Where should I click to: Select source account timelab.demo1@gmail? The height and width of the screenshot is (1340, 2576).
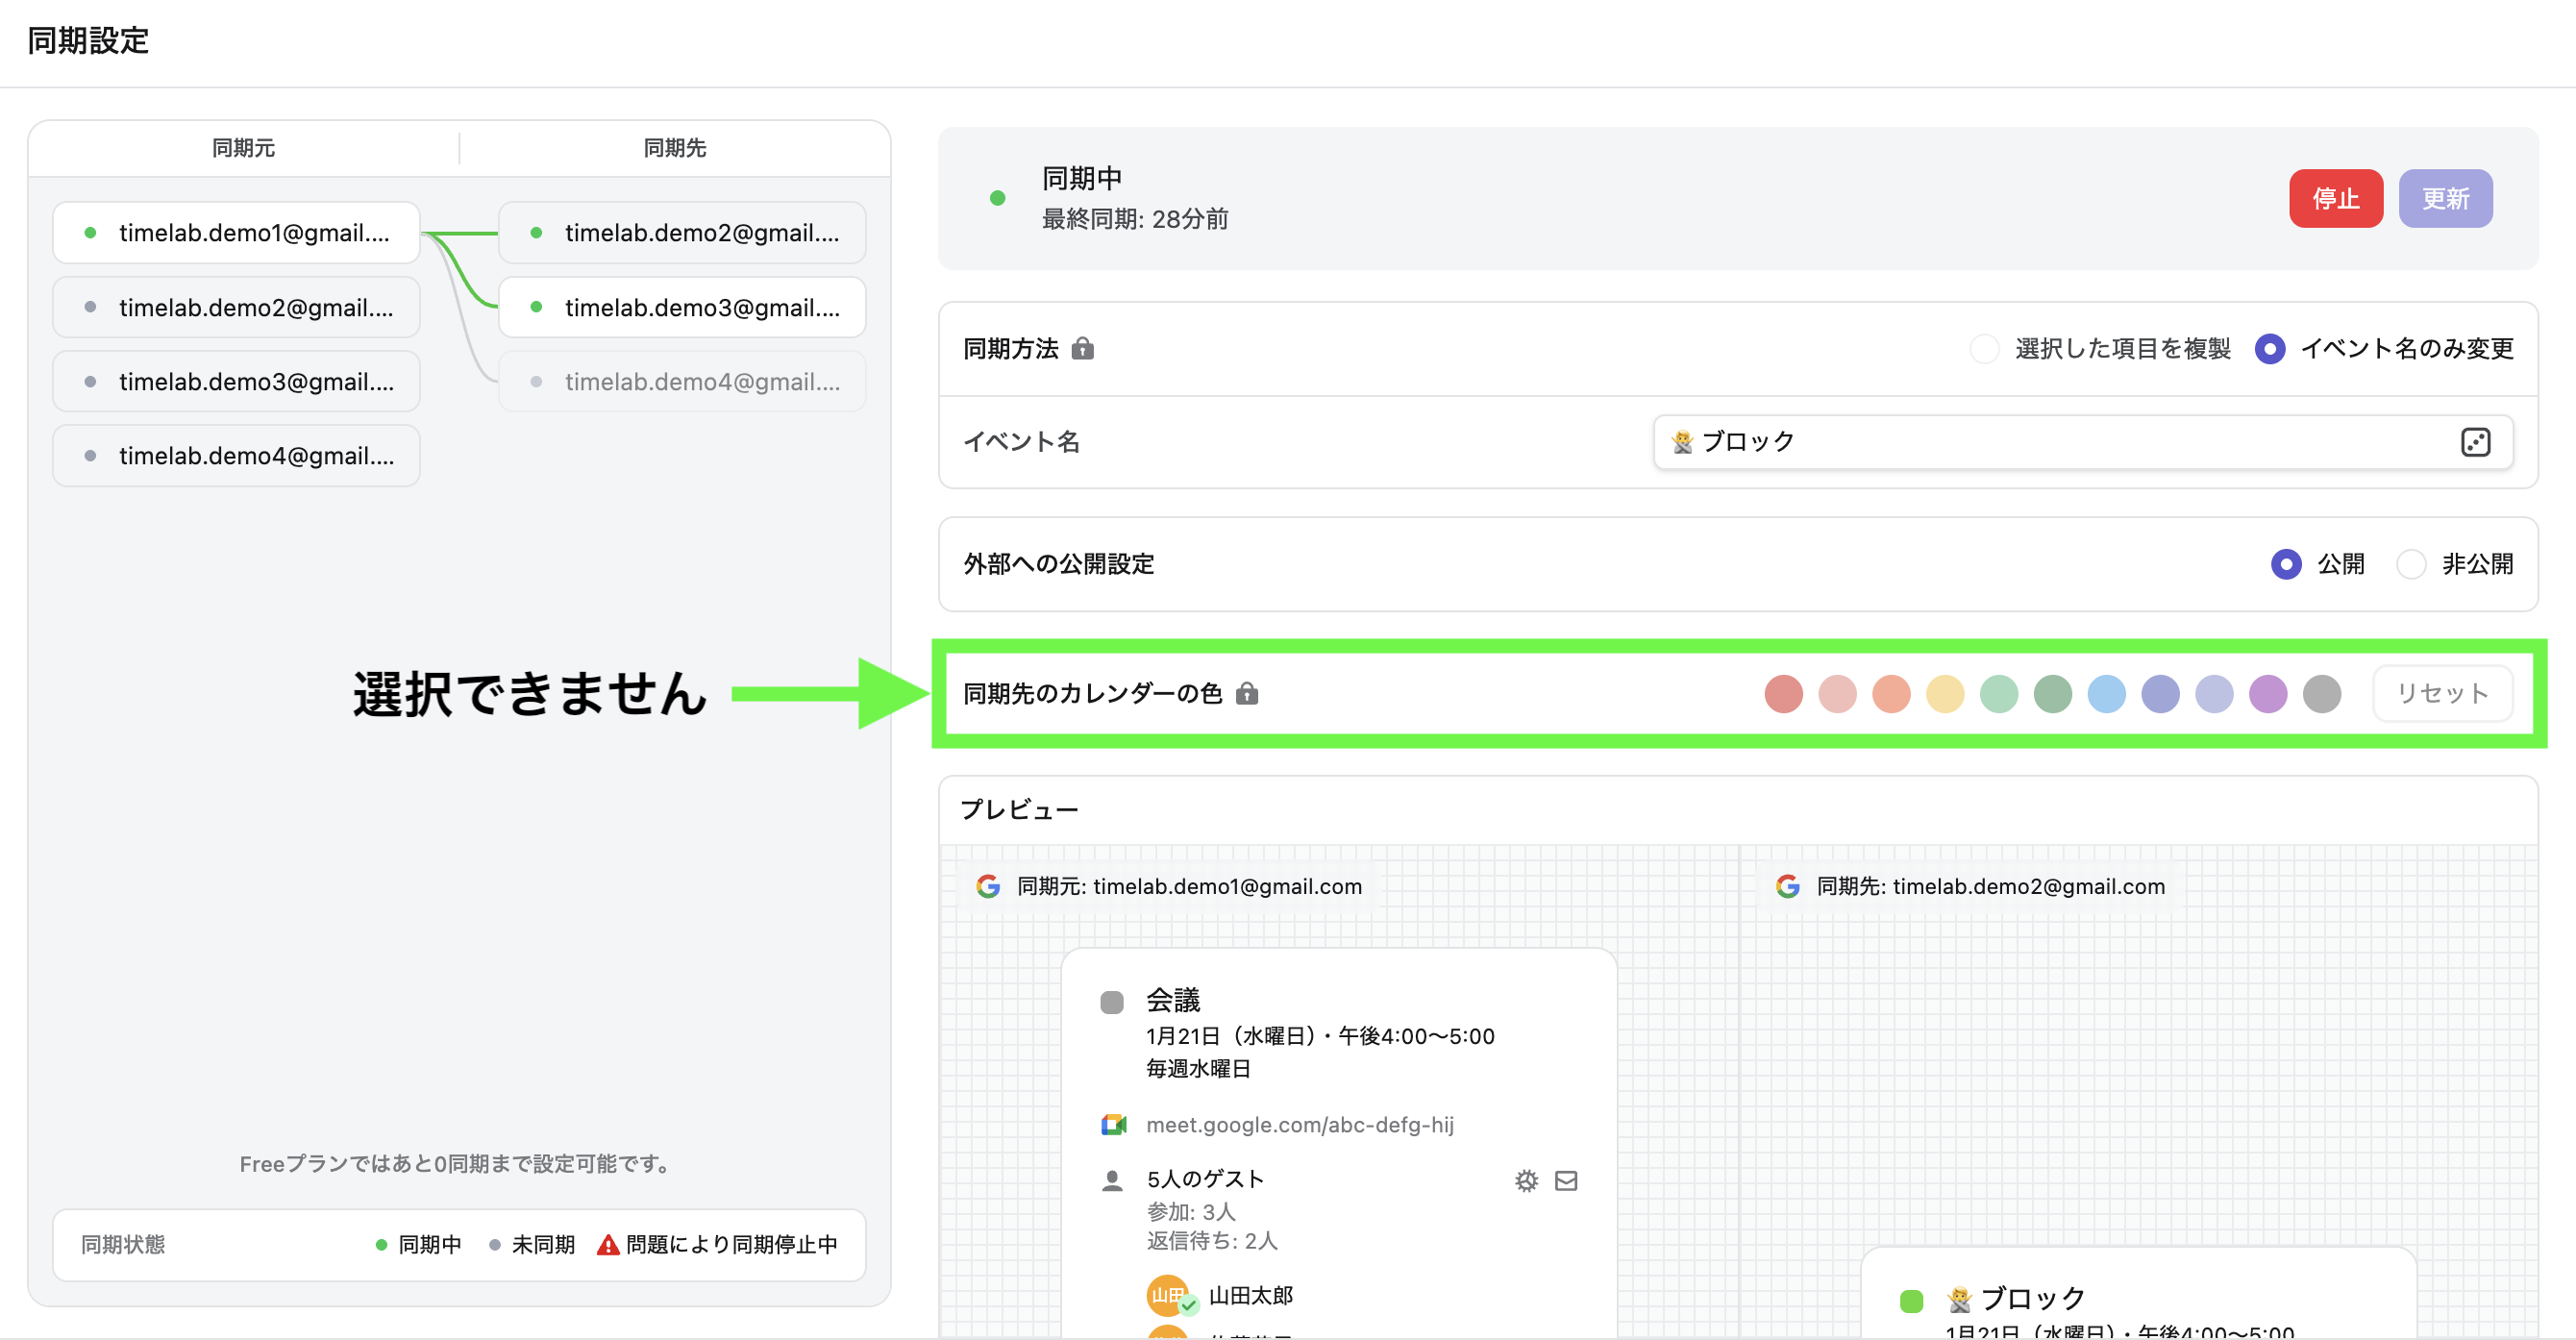click(236, 233)
